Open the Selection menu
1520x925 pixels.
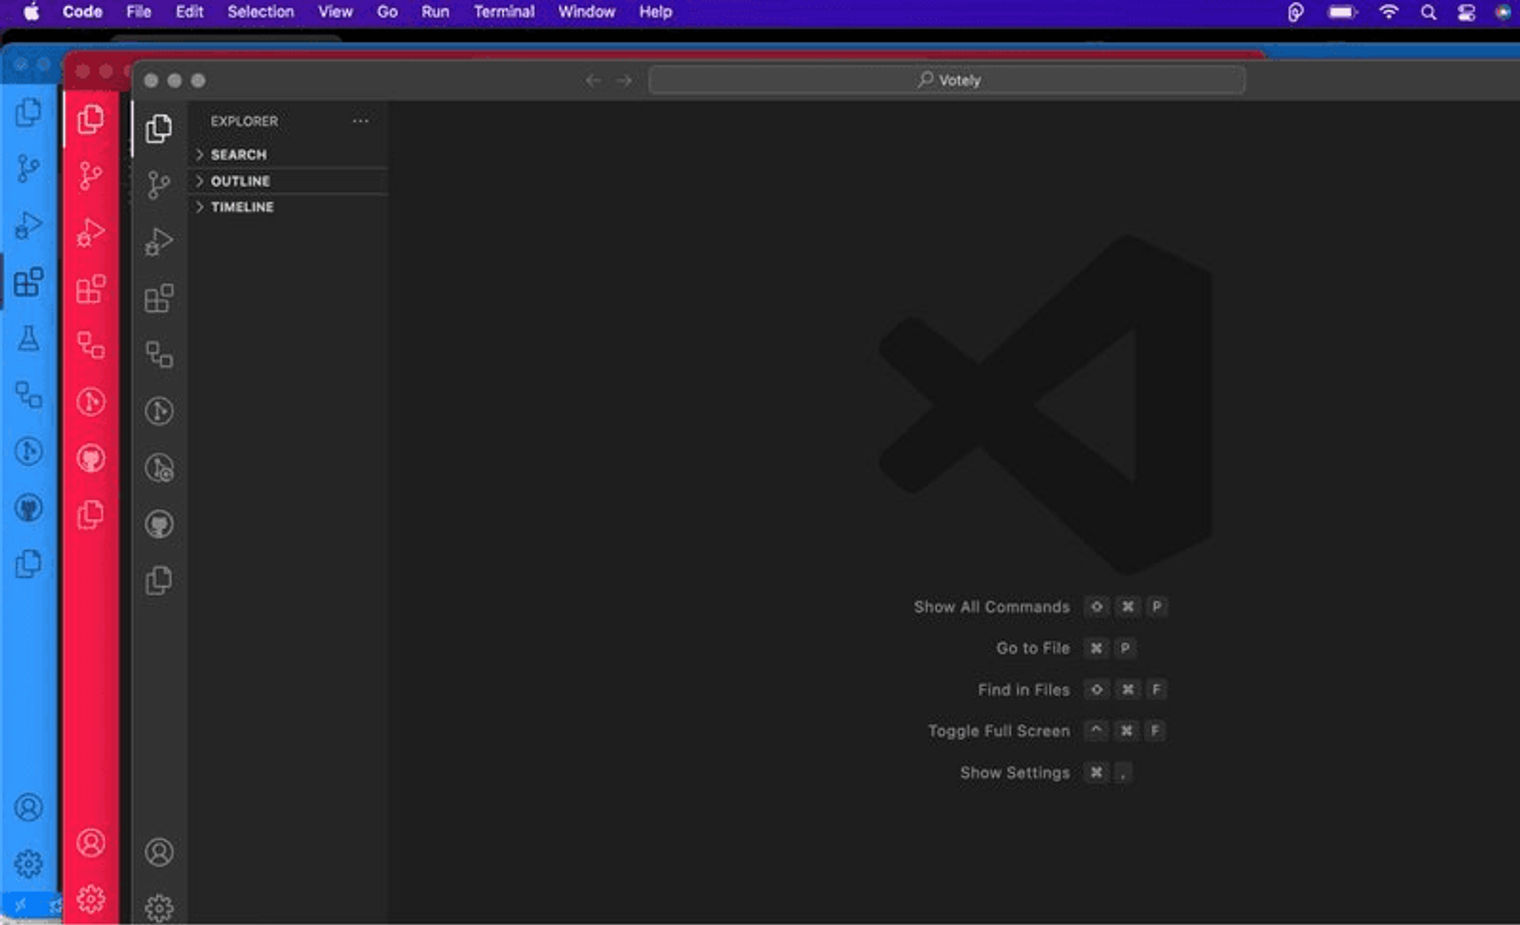point(260,12)
